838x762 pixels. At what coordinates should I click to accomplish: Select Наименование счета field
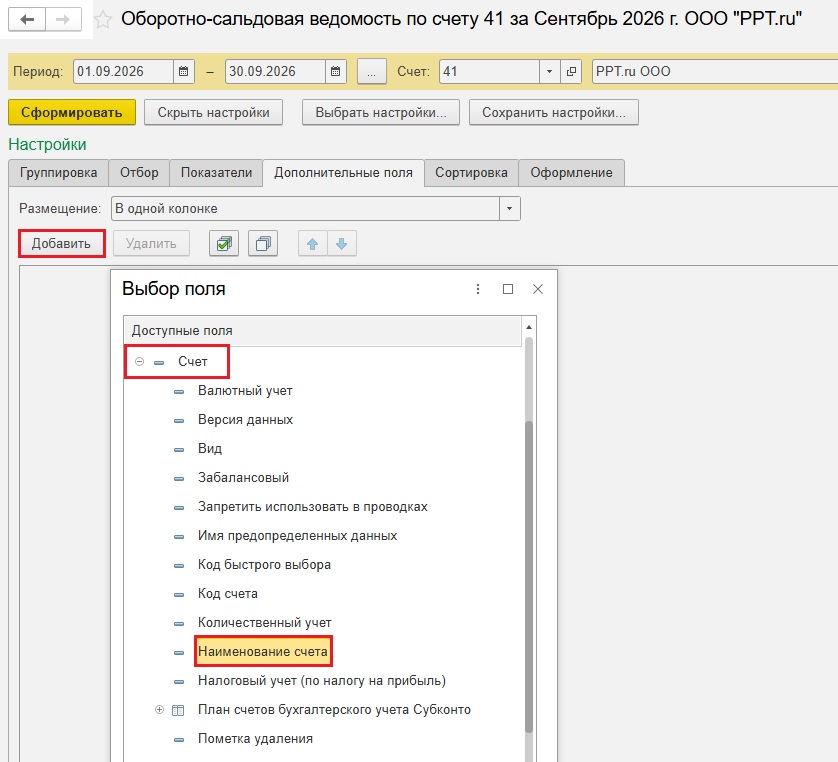point(263,651)
